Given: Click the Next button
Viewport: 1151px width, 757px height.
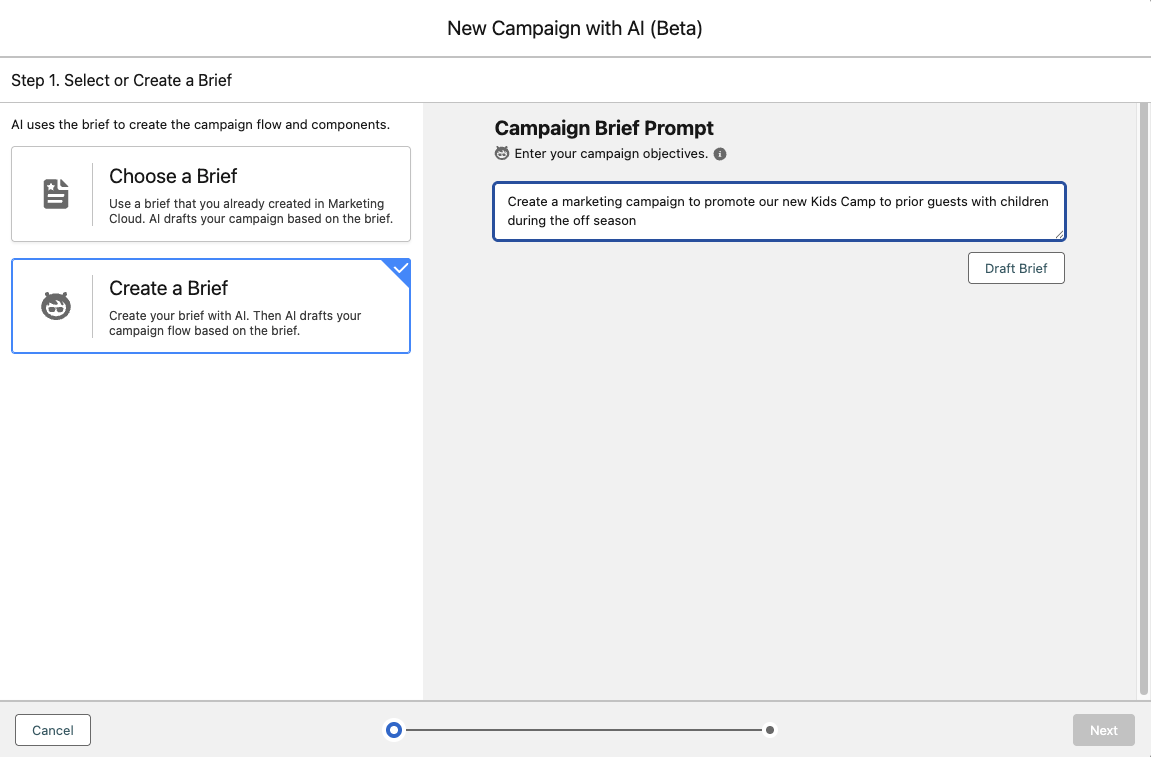Looking at the screenshot, I should pyautogui.click(x=1103, y=730).
